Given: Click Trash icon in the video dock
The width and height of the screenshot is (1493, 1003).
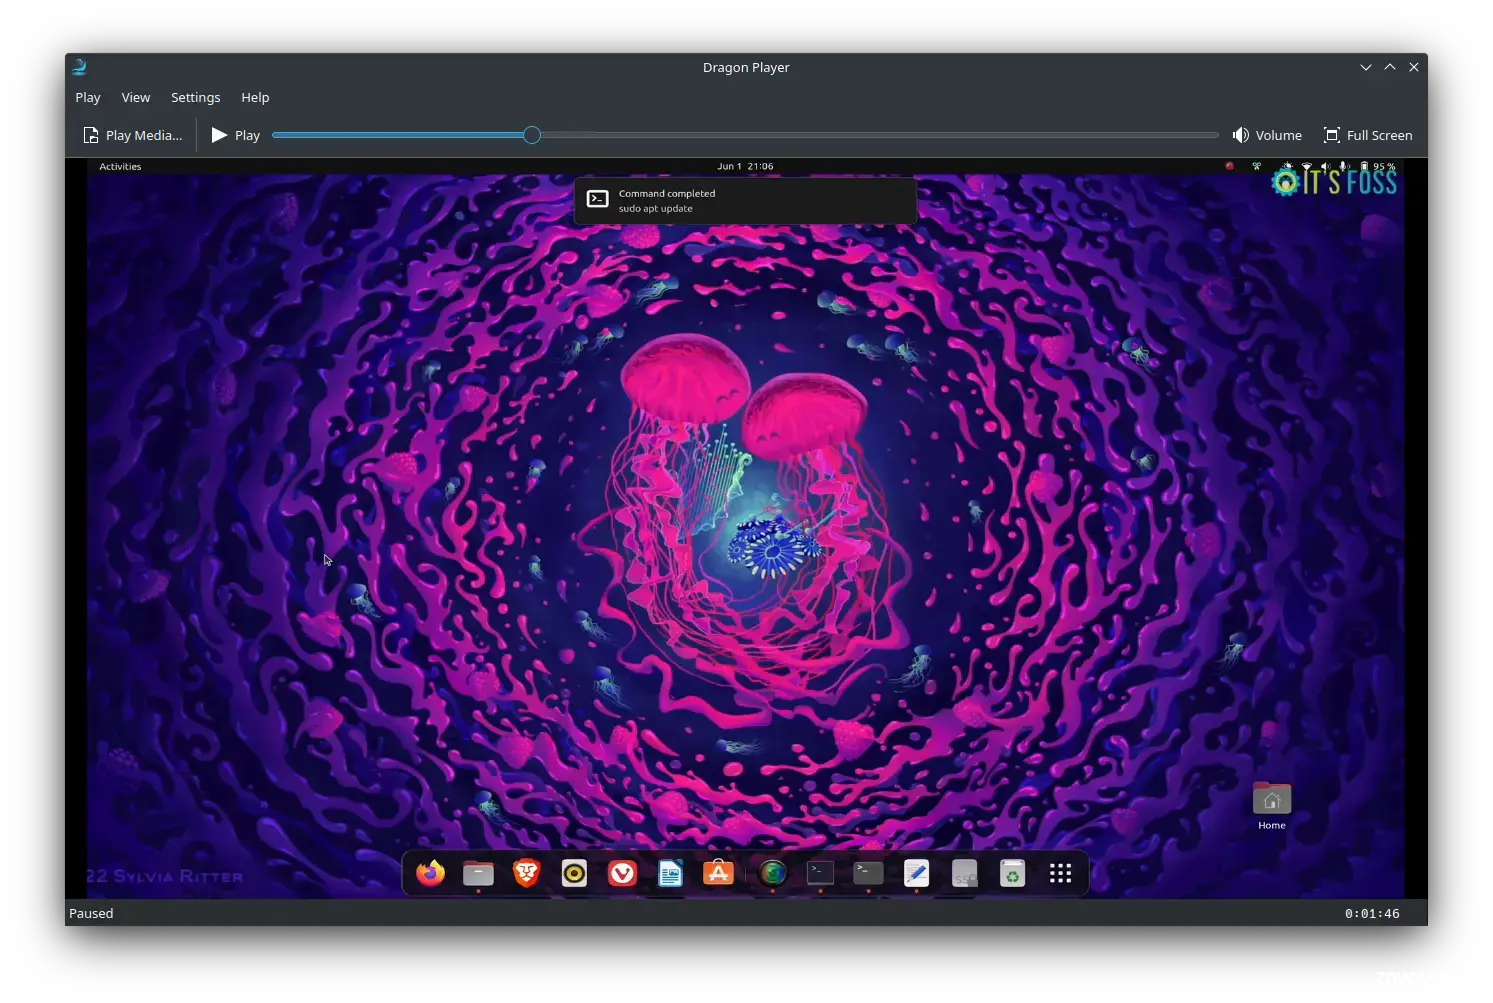Looking at the screenshot, I should pos(1012,873).
